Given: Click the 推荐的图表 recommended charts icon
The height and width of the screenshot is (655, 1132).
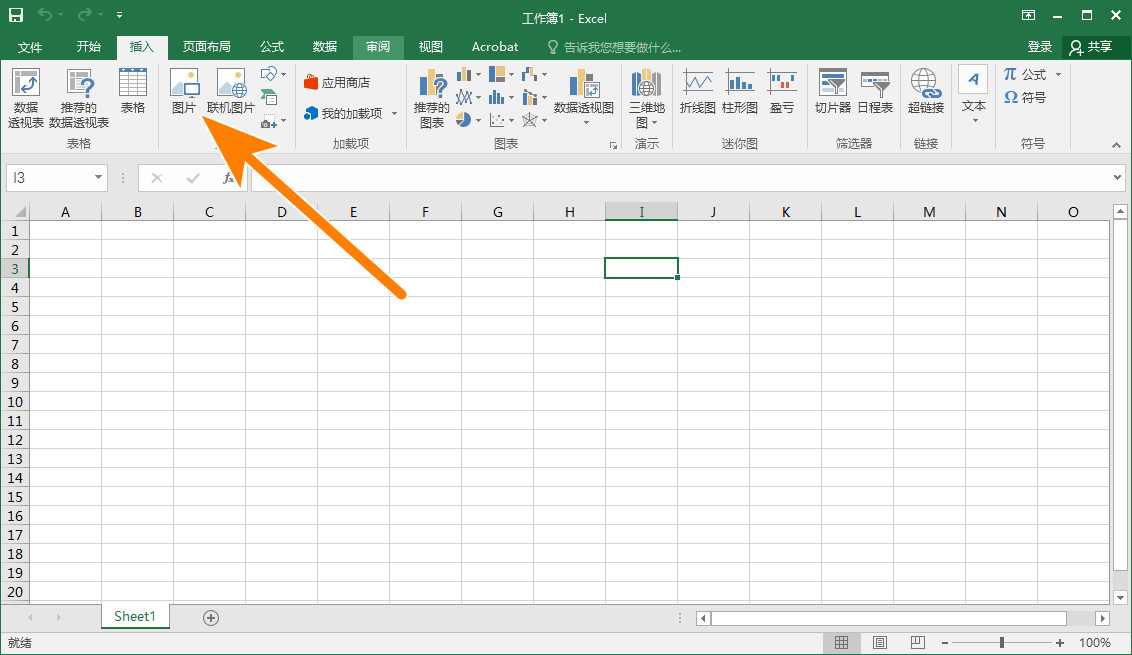Looking at the screenshot, I should tap(432, 97).
